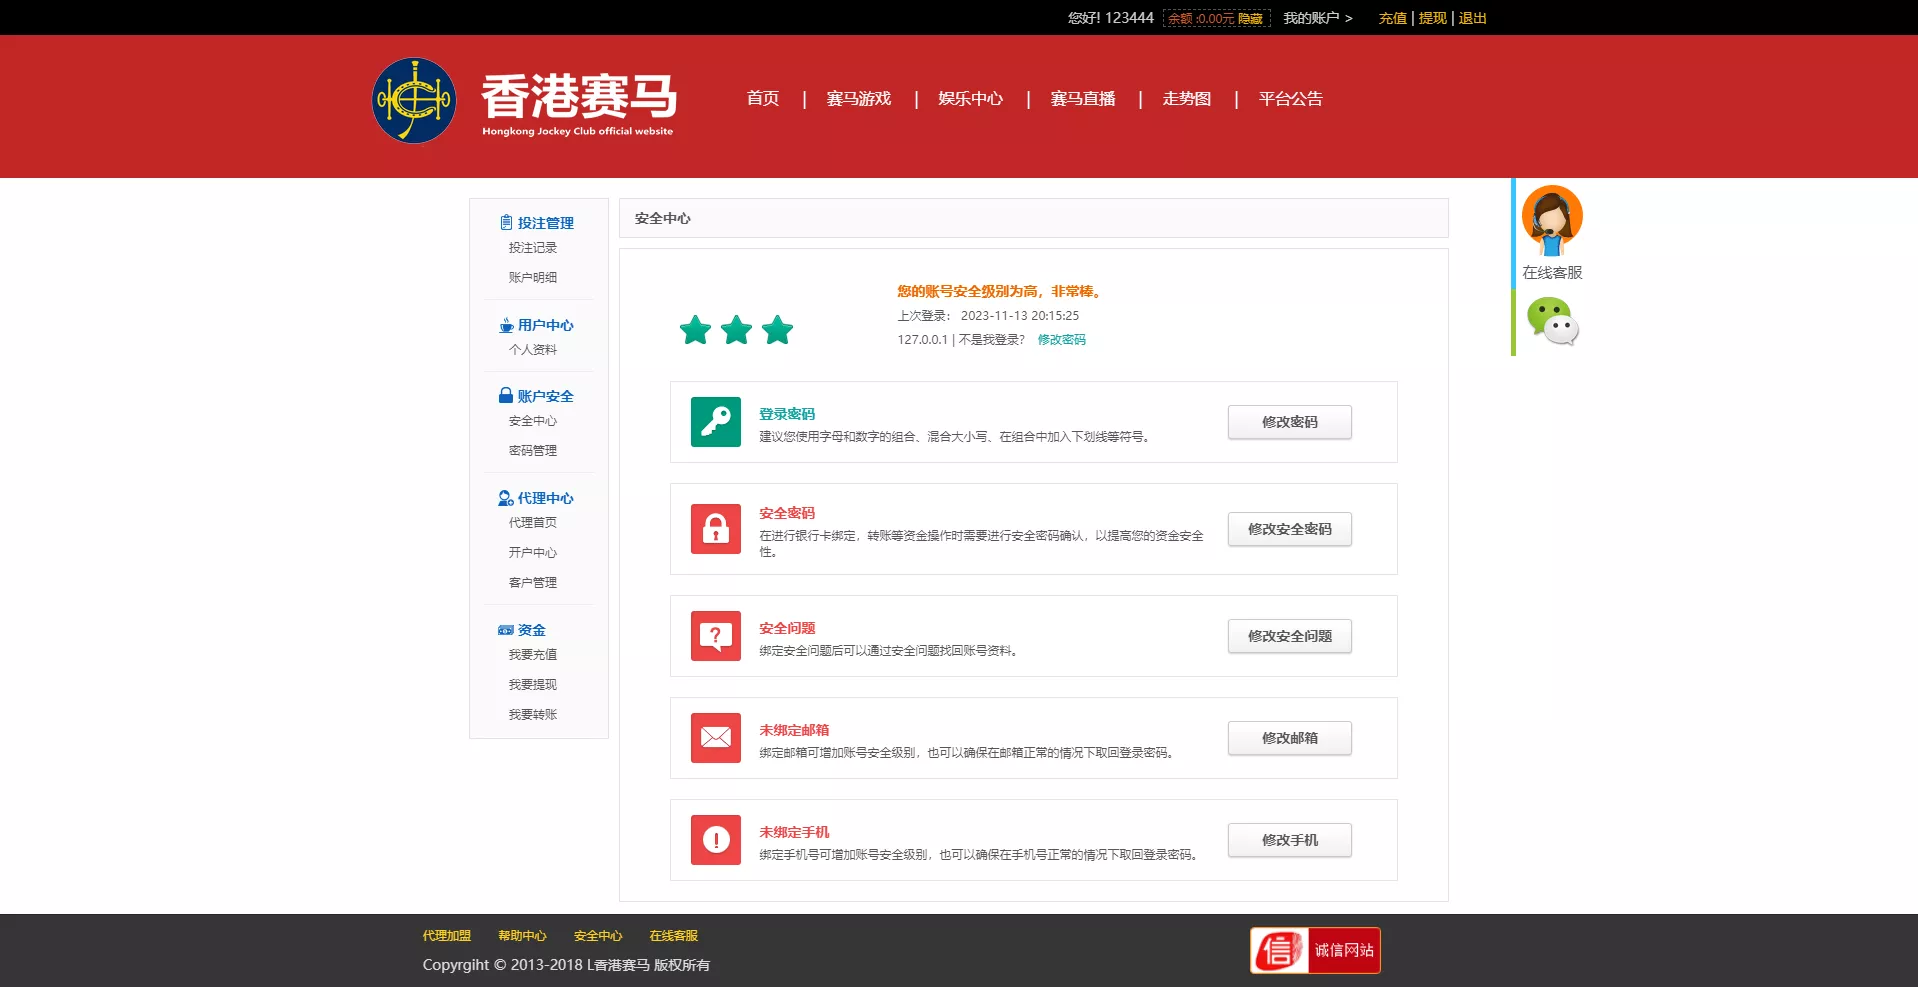Open the 赛马直播 navigation menu
This screenshot has width=1918, height=987.
(x=1084, y=98)
